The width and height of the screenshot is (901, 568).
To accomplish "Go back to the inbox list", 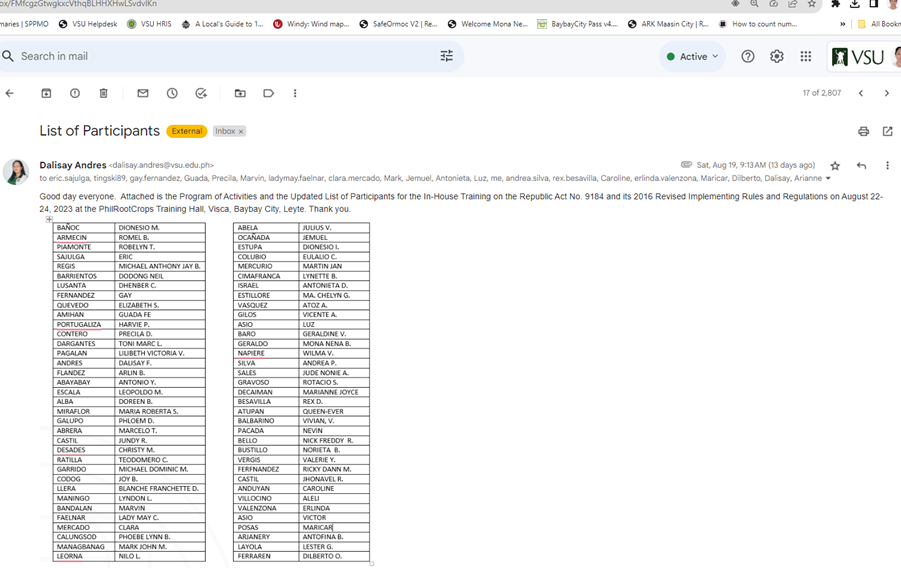I will click(x=10, y=93).
